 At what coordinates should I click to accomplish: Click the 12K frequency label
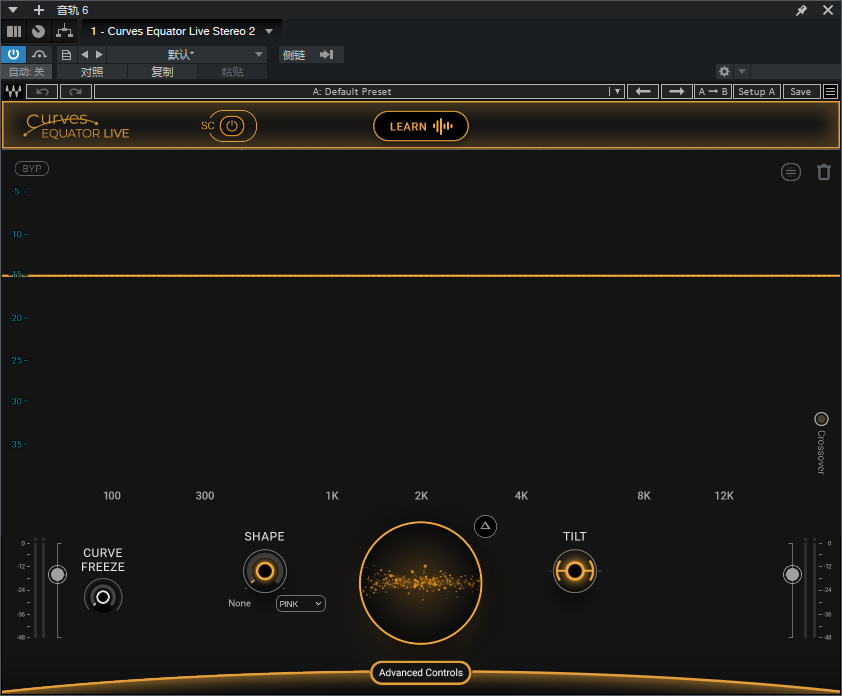click(x=724, y=496)
